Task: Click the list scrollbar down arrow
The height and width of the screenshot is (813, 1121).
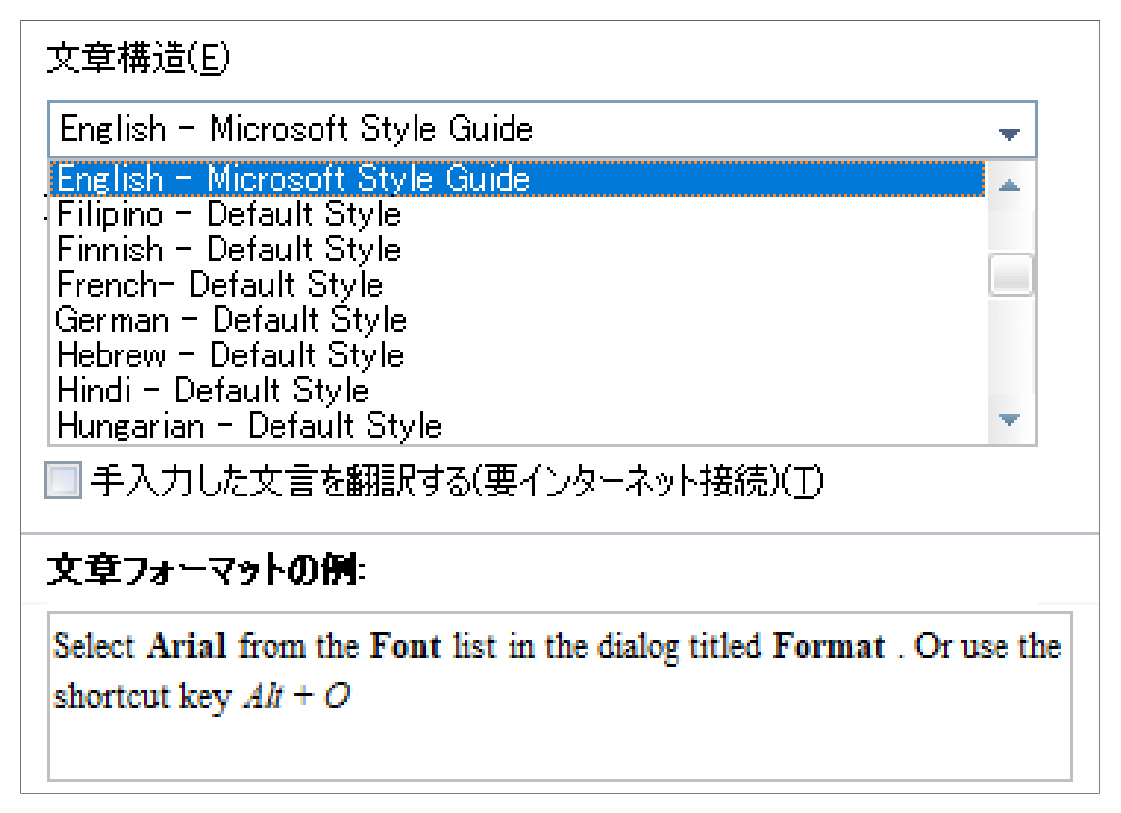Action: [x=1009, y=419]
